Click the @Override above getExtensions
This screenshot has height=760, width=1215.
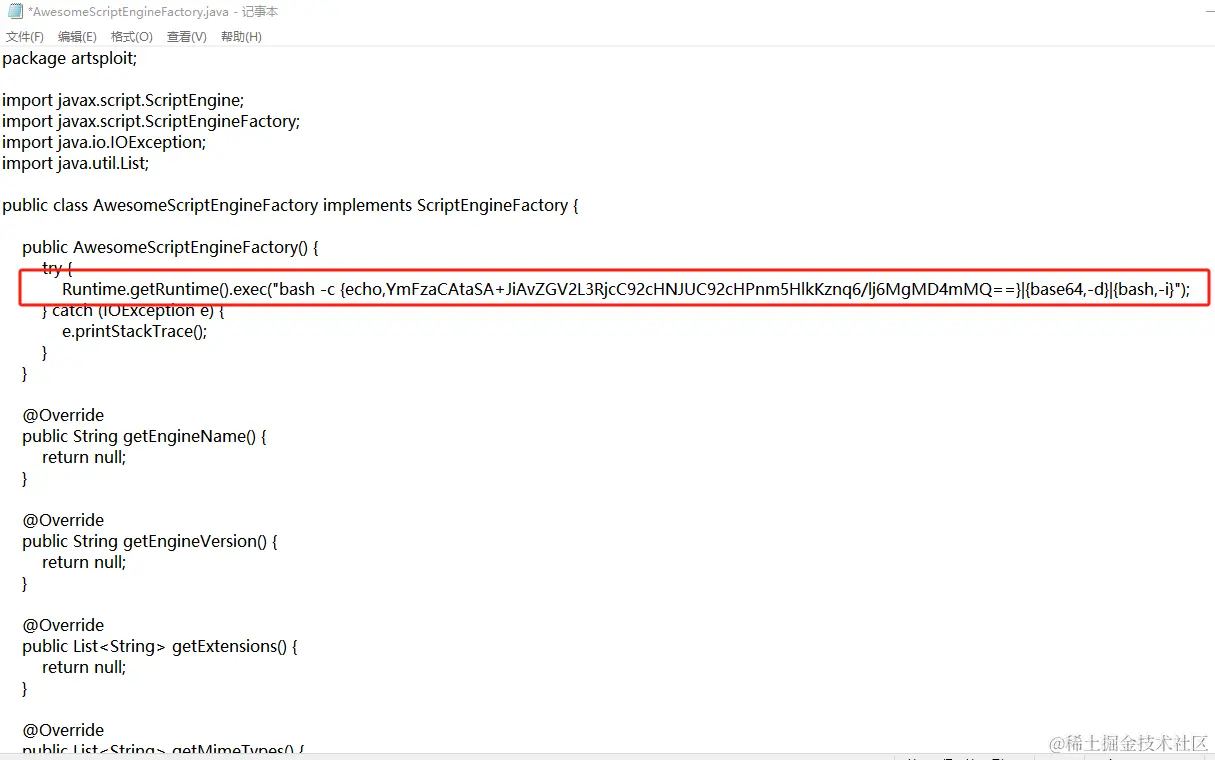[63, 625]
